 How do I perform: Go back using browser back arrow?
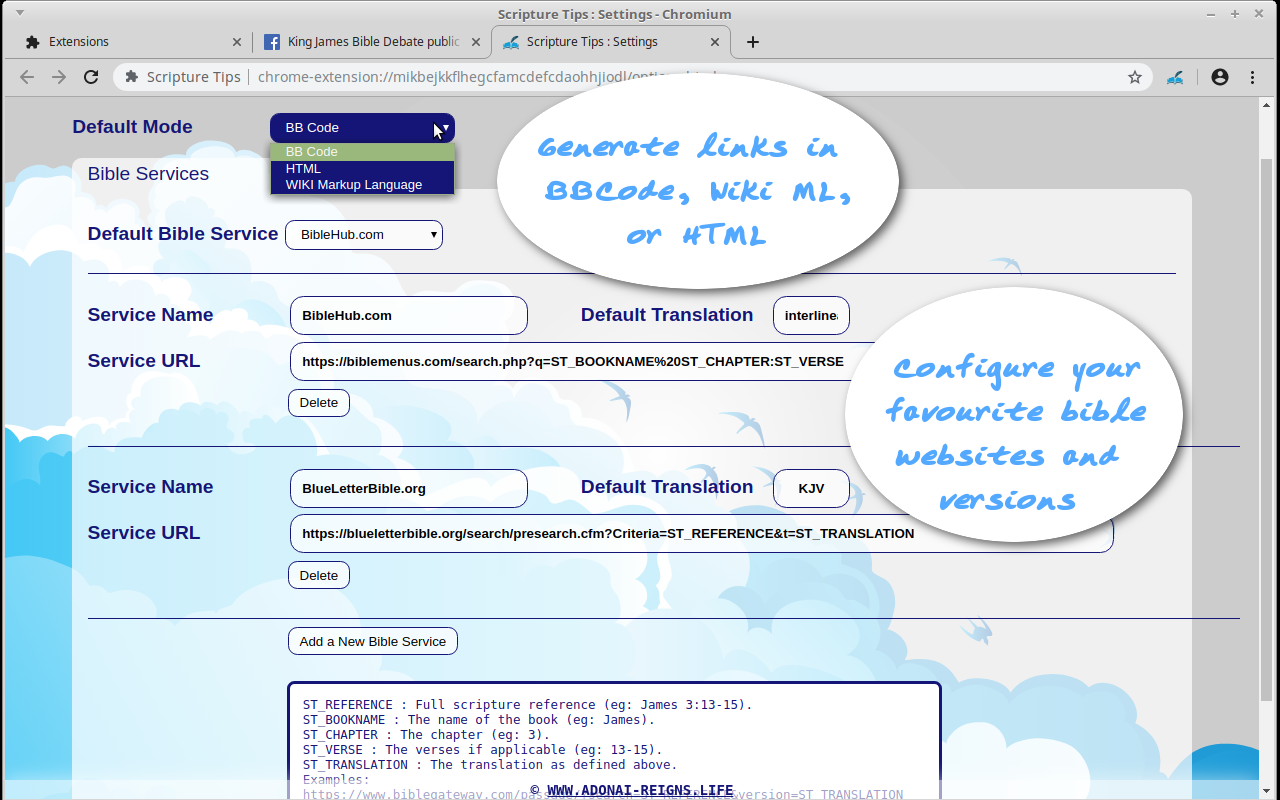pyautogui.click(x=27, y=77)
